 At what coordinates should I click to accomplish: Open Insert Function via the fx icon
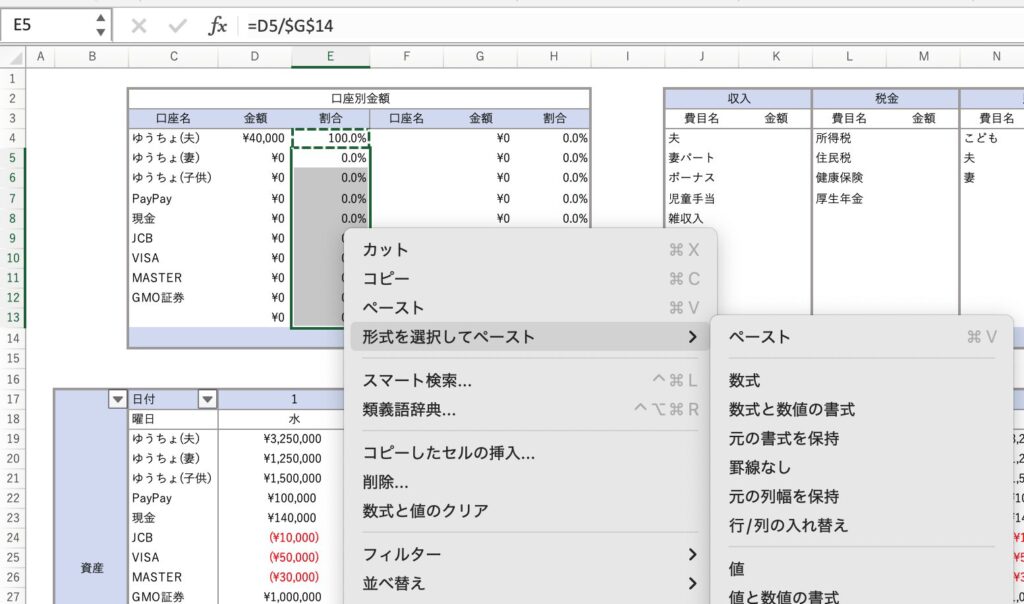tap(217, 26)
